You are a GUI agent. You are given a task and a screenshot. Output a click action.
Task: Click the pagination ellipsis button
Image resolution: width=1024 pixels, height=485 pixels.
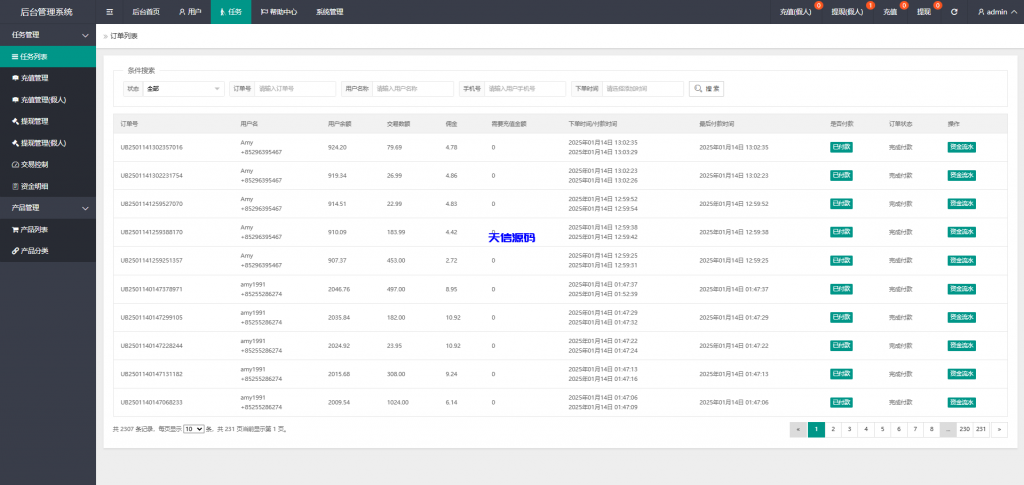point(948,430)
